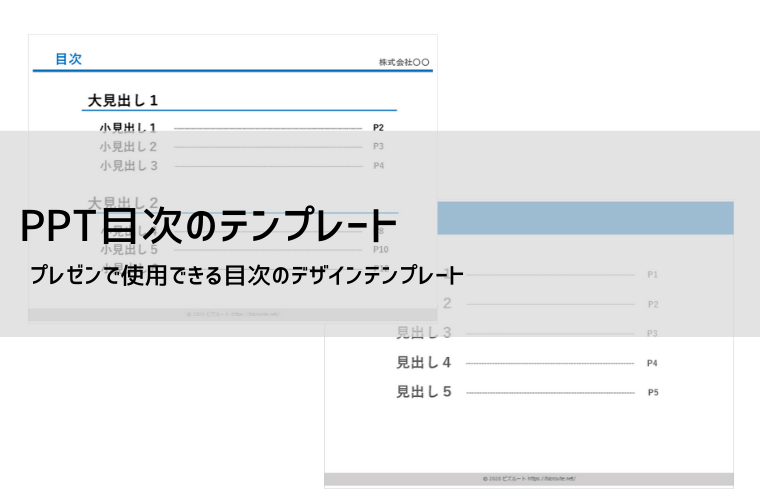Click the 小見出し３ row

(x=242, y=166)
